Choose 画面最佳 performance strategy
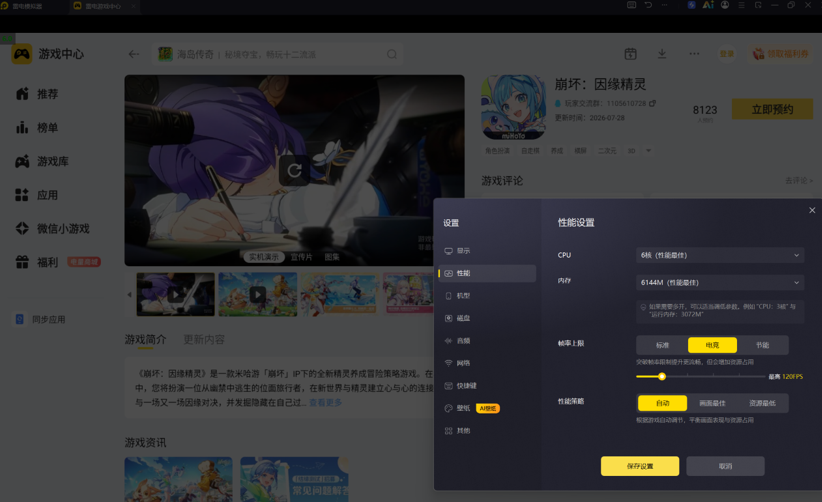 point(712,403)
